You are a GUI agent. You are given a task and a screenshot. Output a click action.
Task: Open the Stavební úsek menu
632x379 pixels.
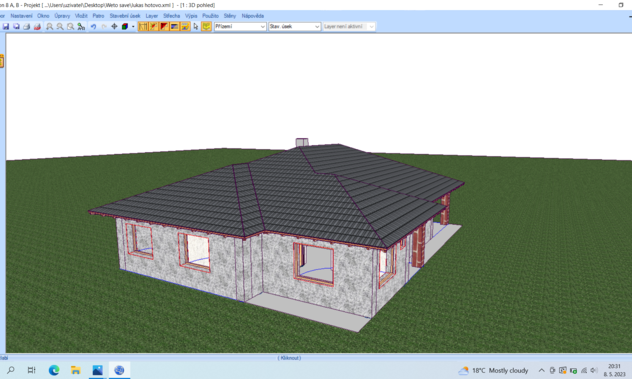tap(125, 16)
